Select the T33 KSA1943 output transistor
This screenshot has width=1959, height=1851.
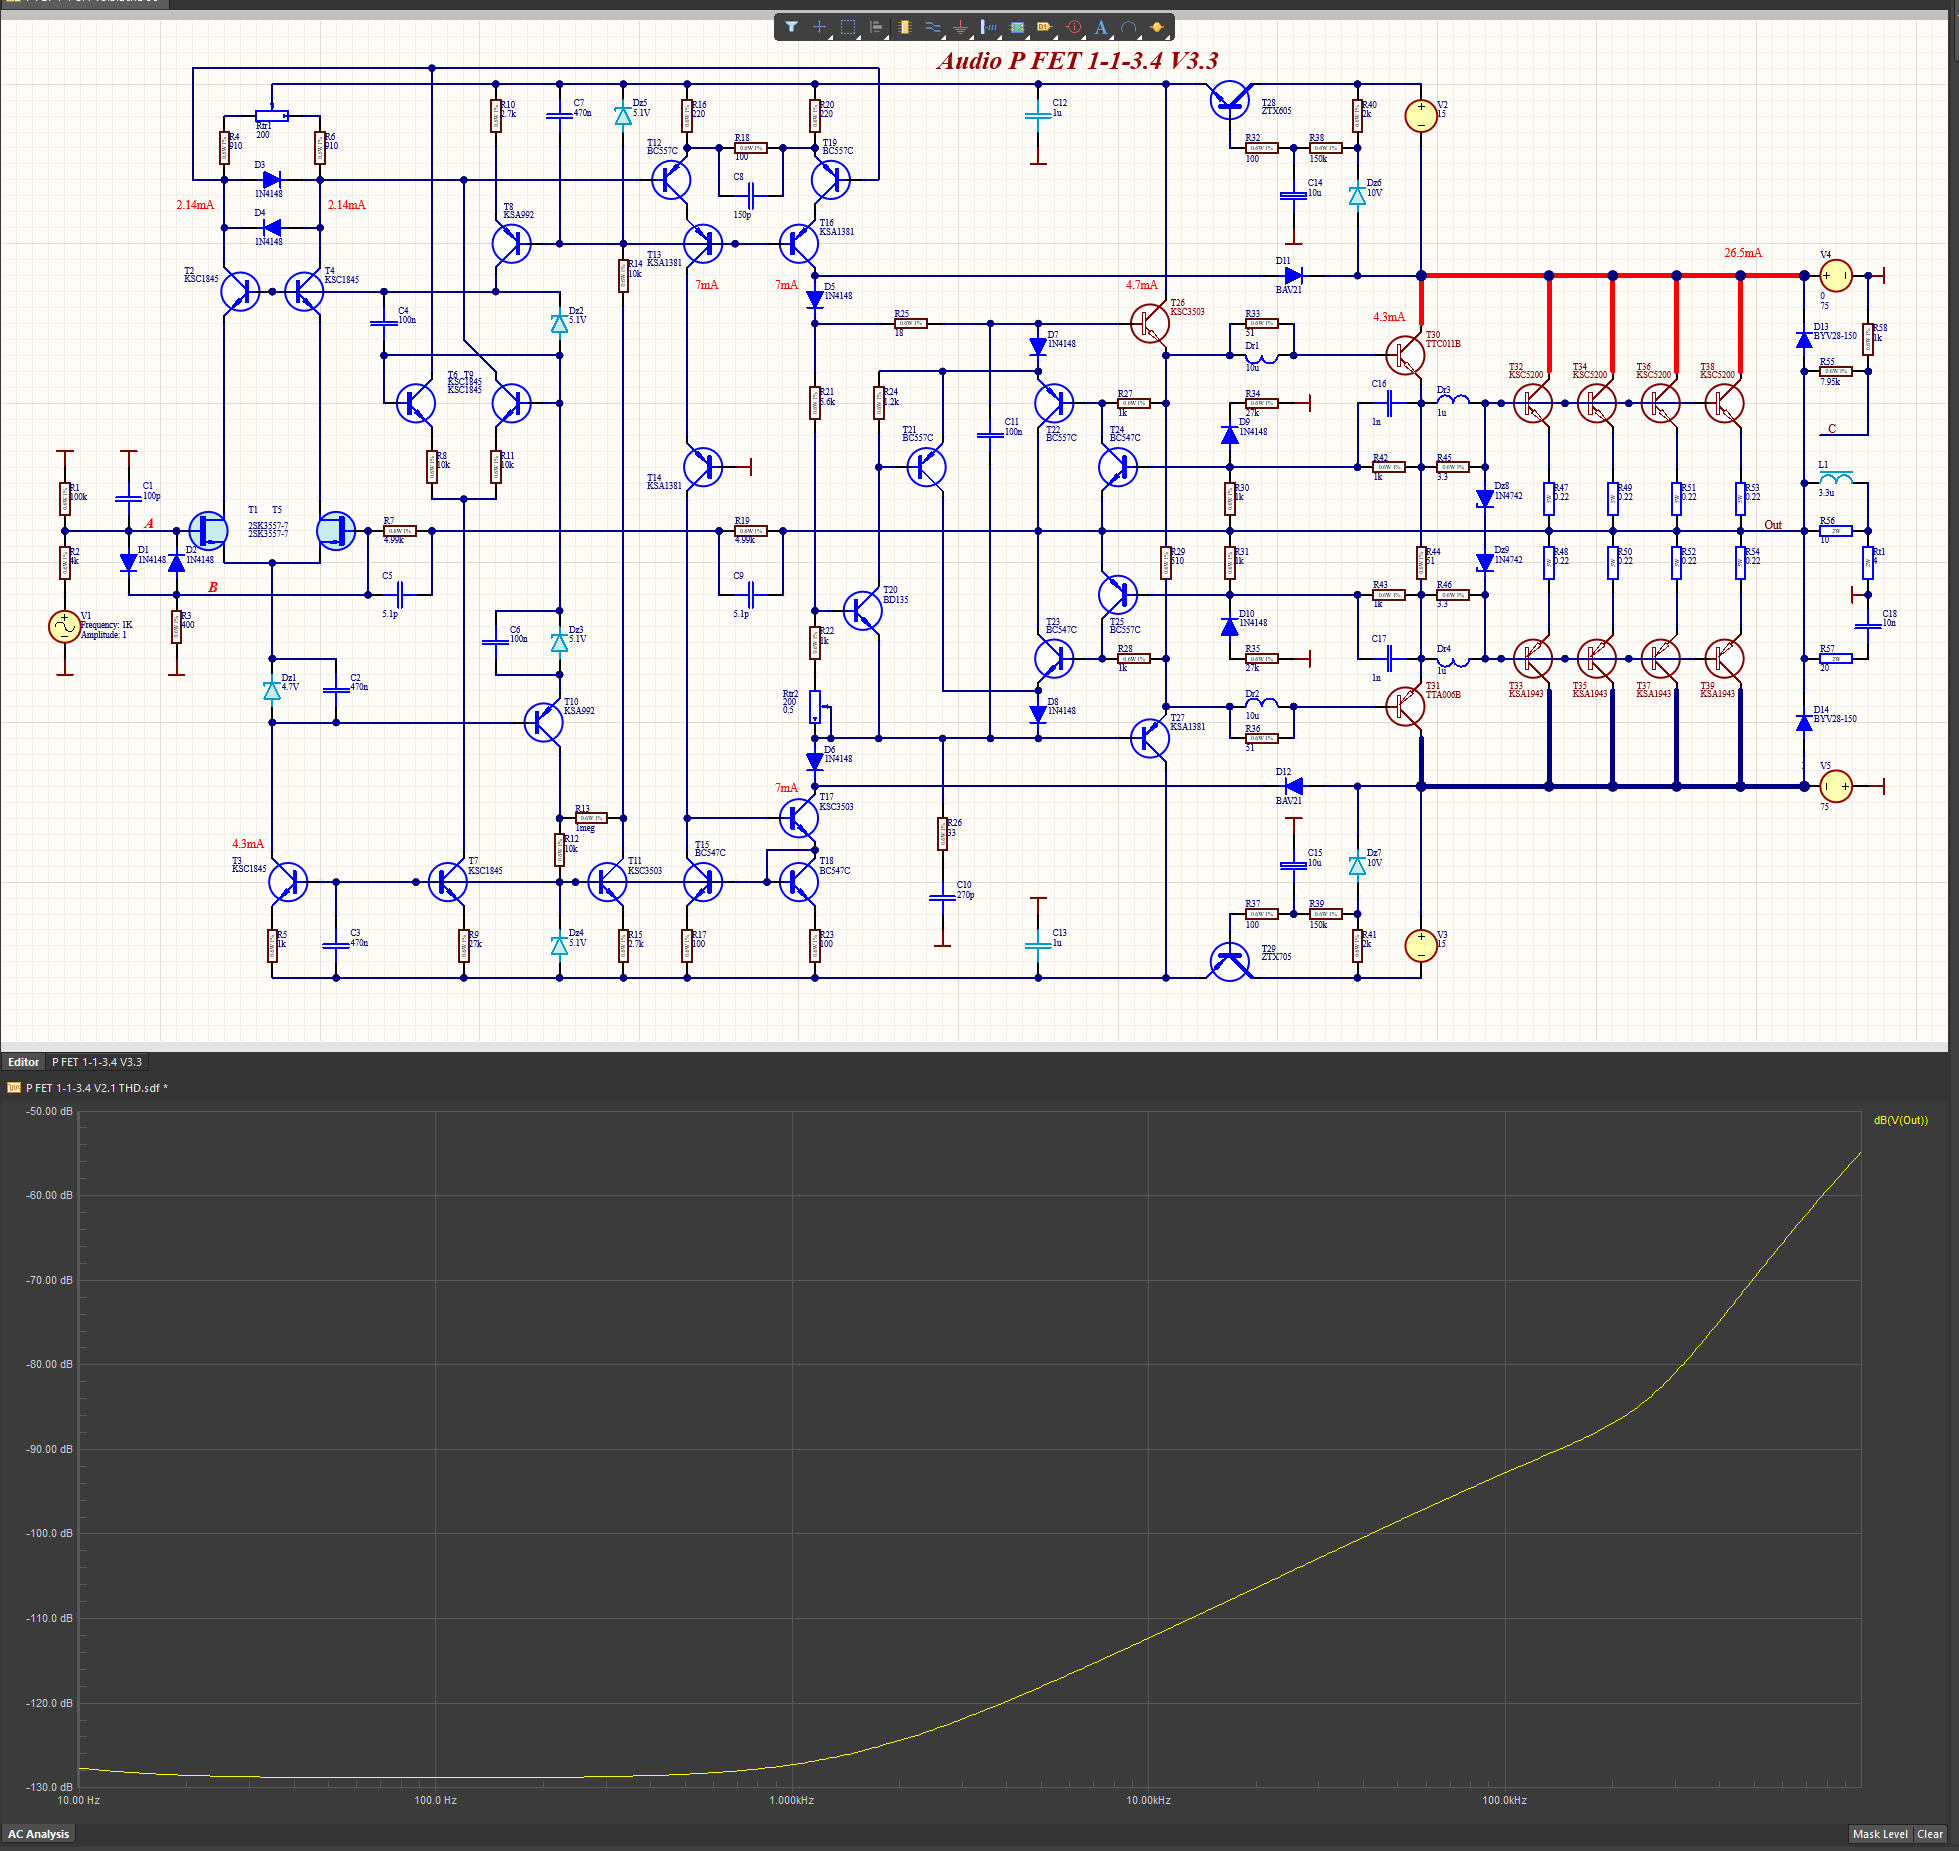1533,659
